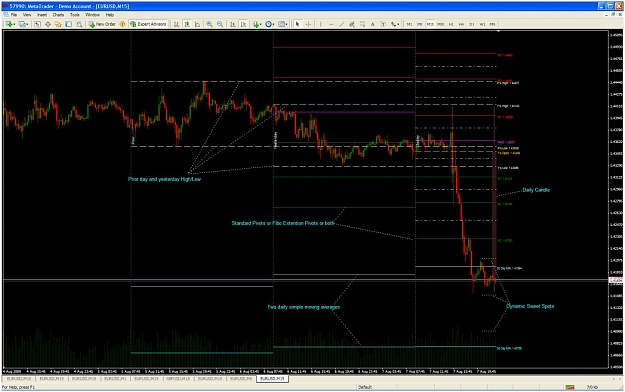Expand the Templates dropdown arrow
Image resolution: width=625 pixels, height=392 pixels.
coord(287,24)
